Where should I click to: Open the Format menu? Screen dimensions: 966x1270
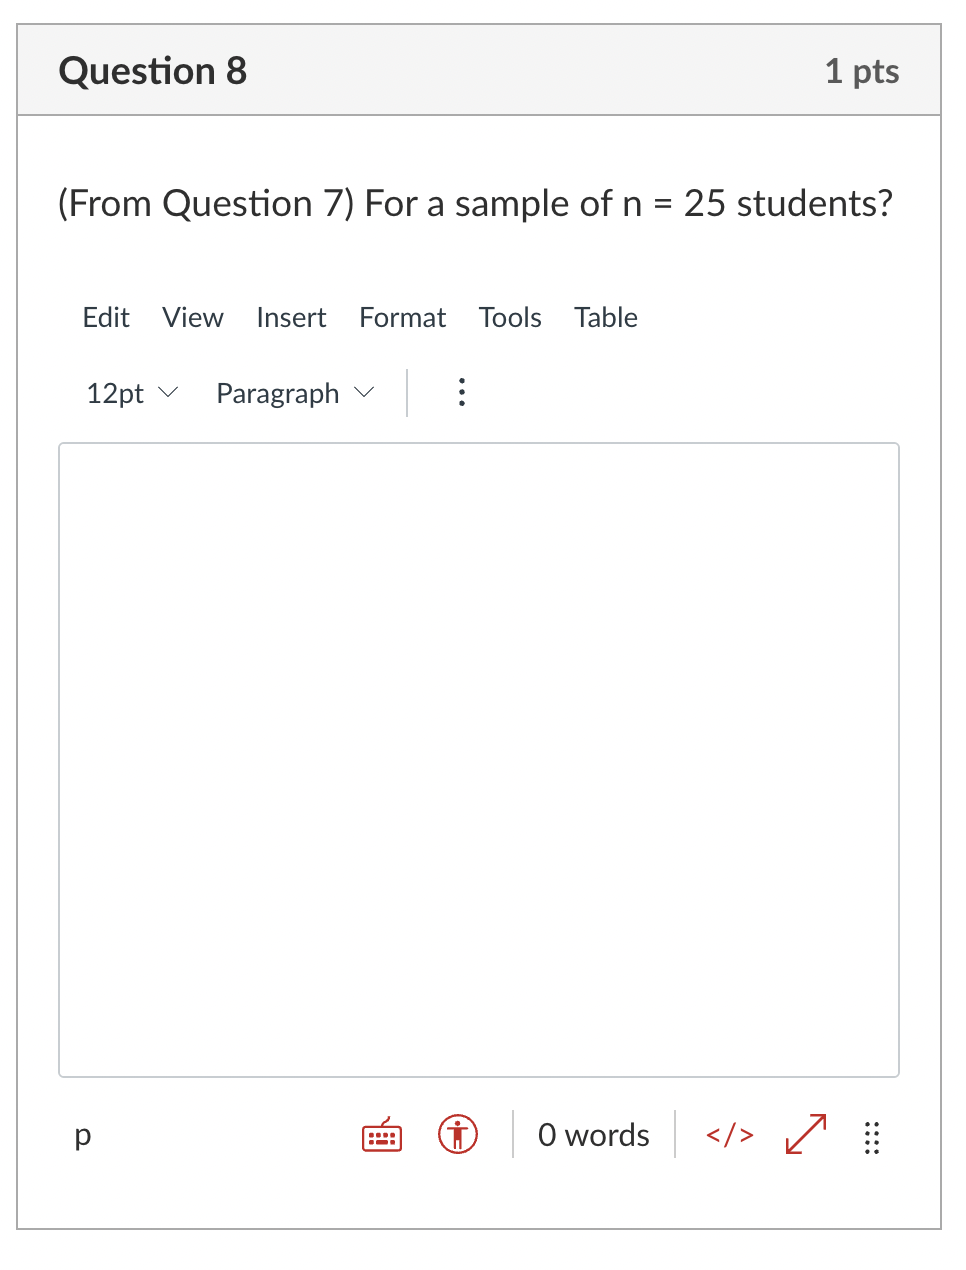coord(402,317)
